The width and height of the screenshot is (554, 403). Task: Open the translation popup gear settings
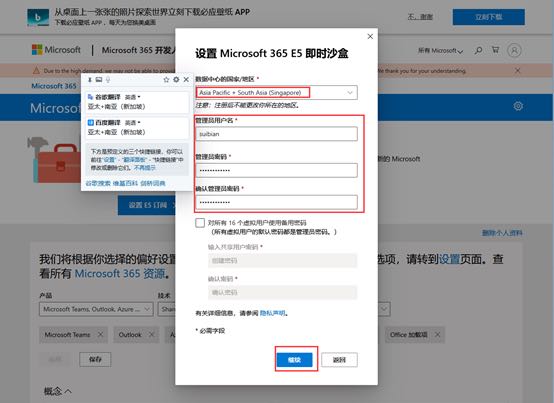point(176,80)
